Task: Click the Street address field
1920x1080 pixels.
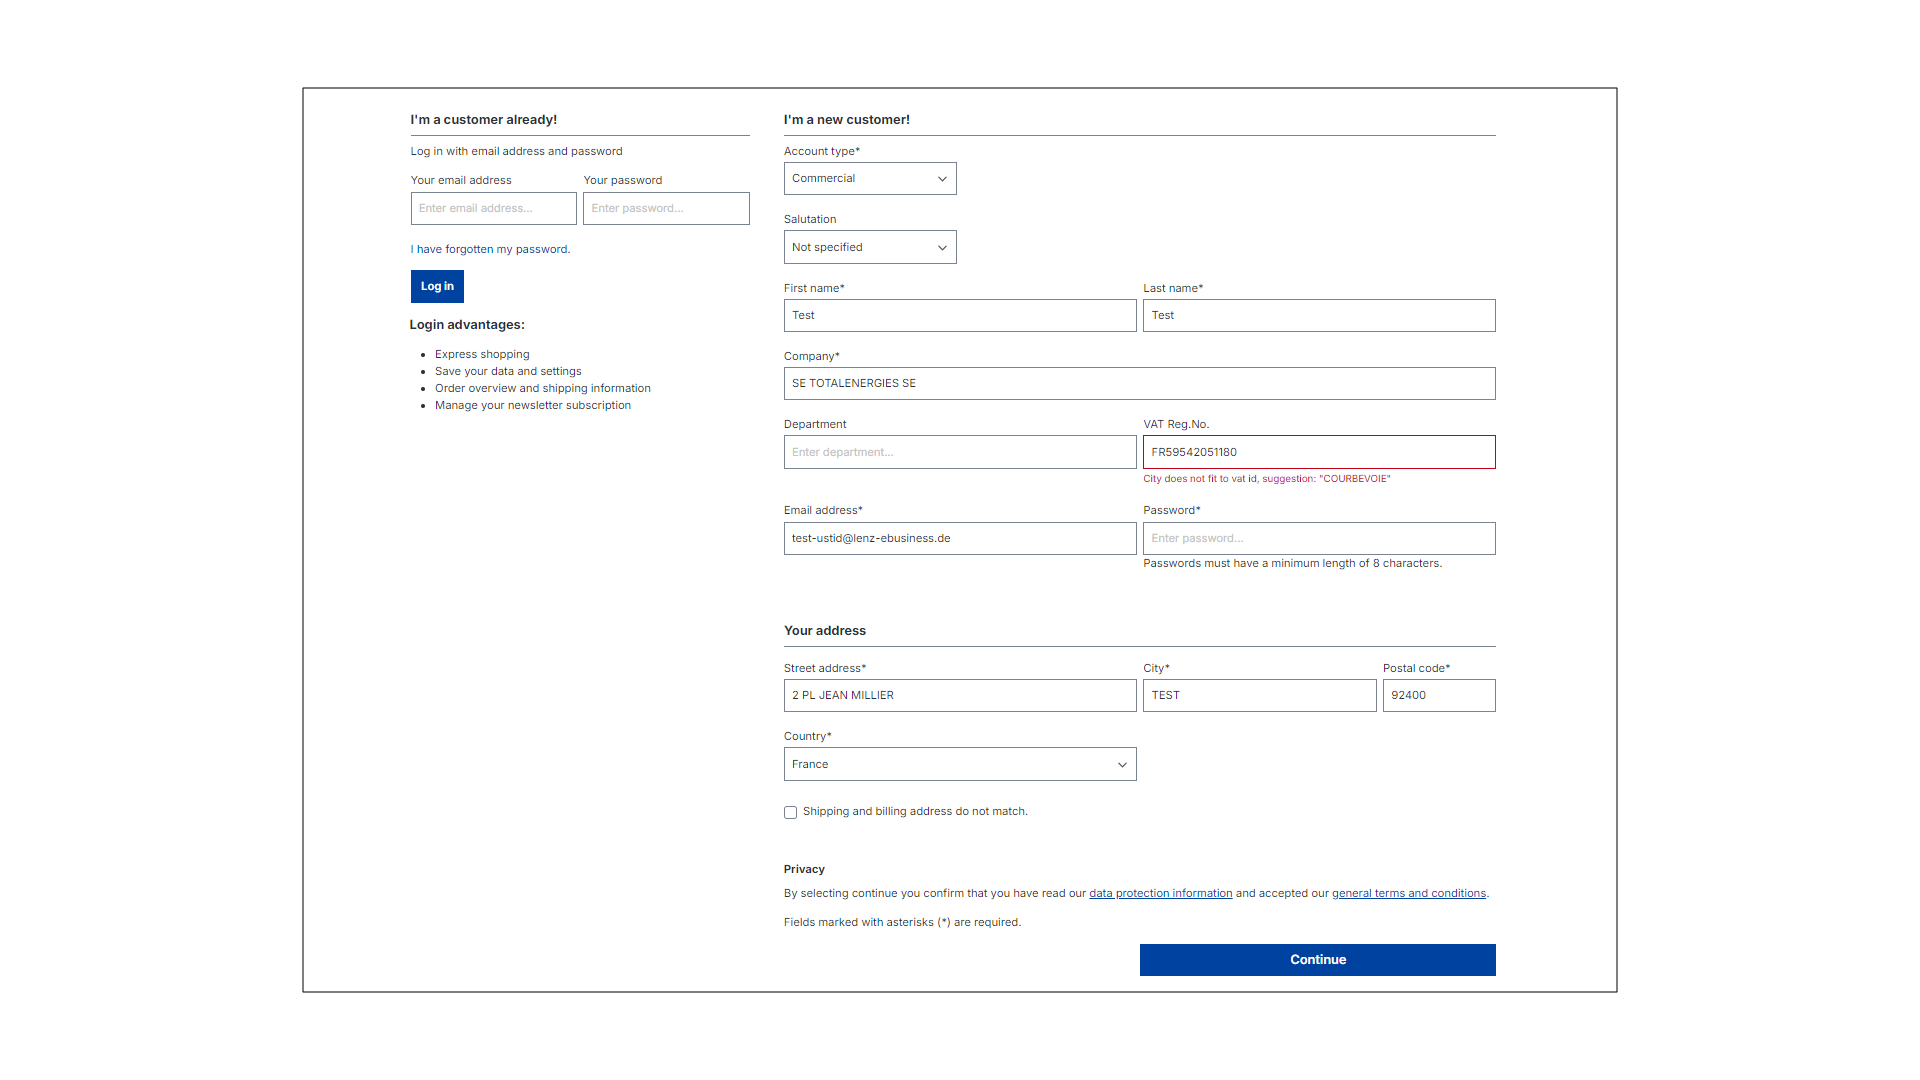Action: click(x=960, y=695)
